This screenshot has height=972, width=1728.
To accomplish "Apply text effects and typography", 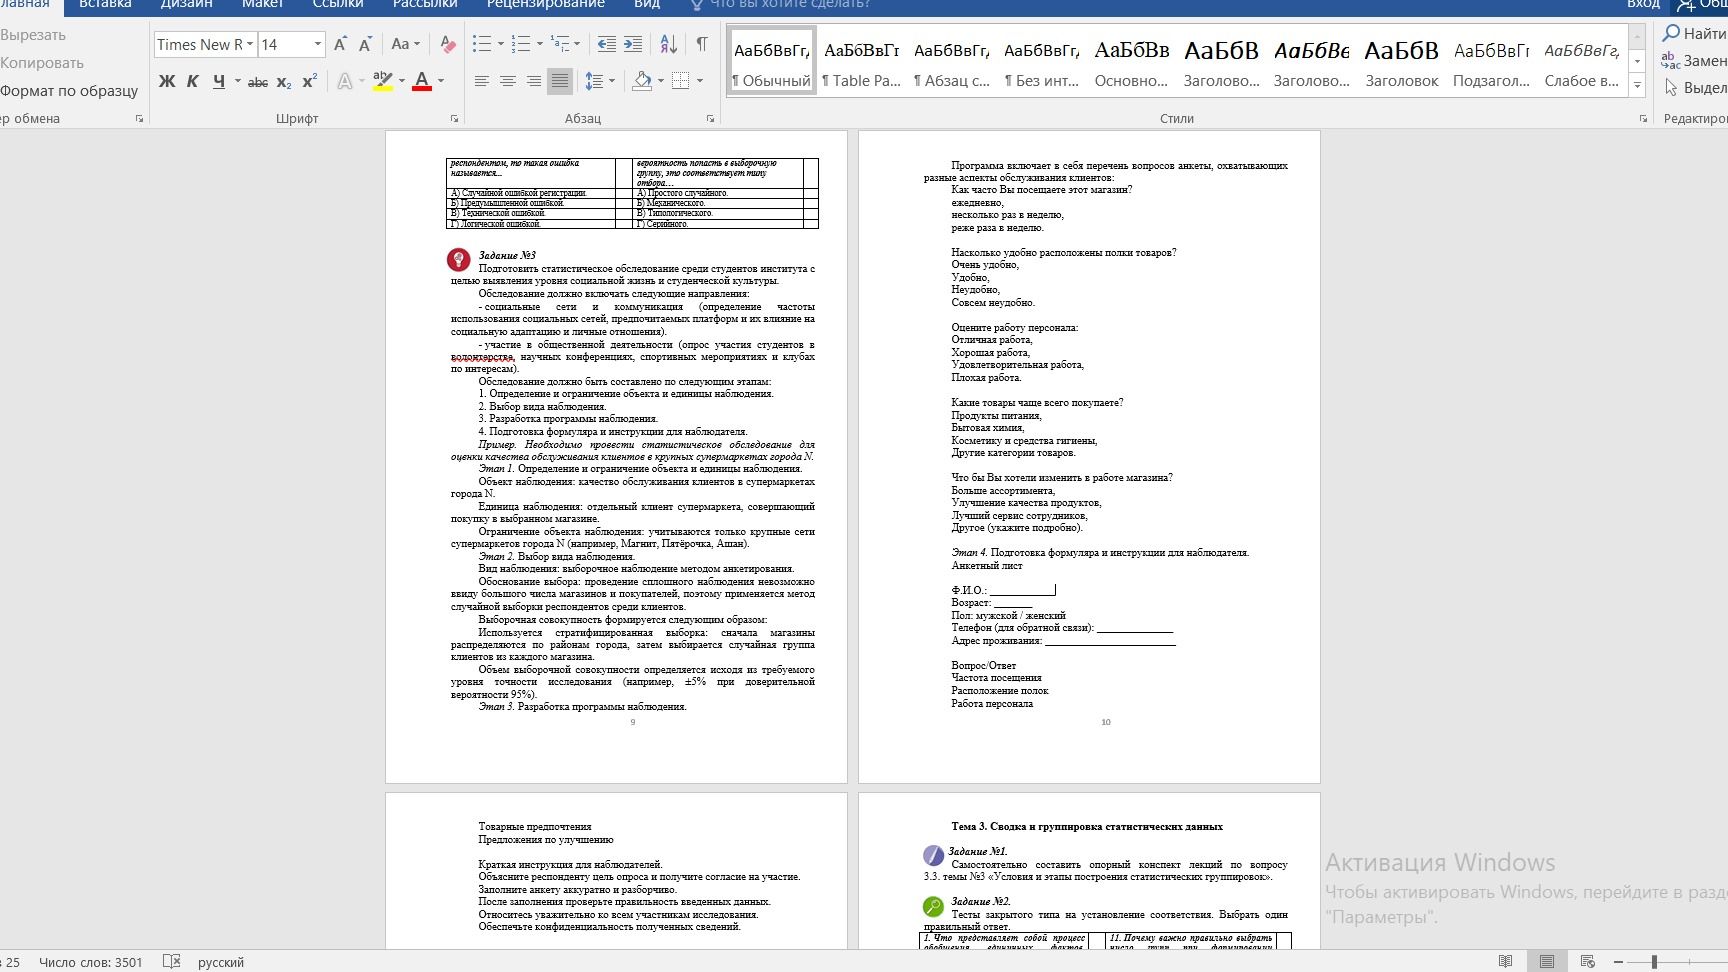I will [345, 82].
